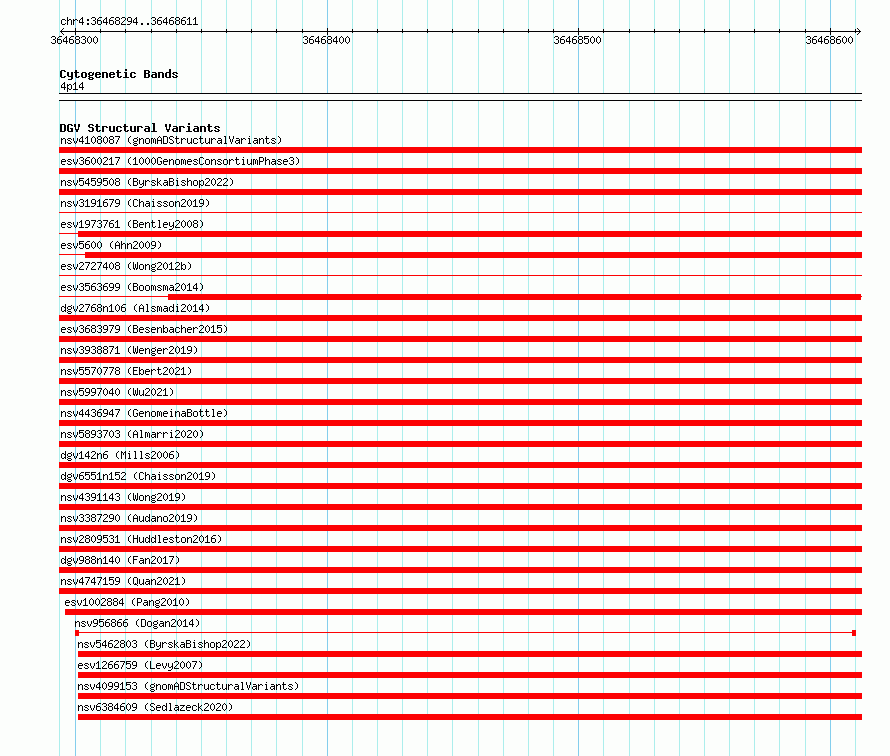This screenshot has width=890, height=756.
Task: Click the DGV Structural Variants track title
Action: coord(140,128)
